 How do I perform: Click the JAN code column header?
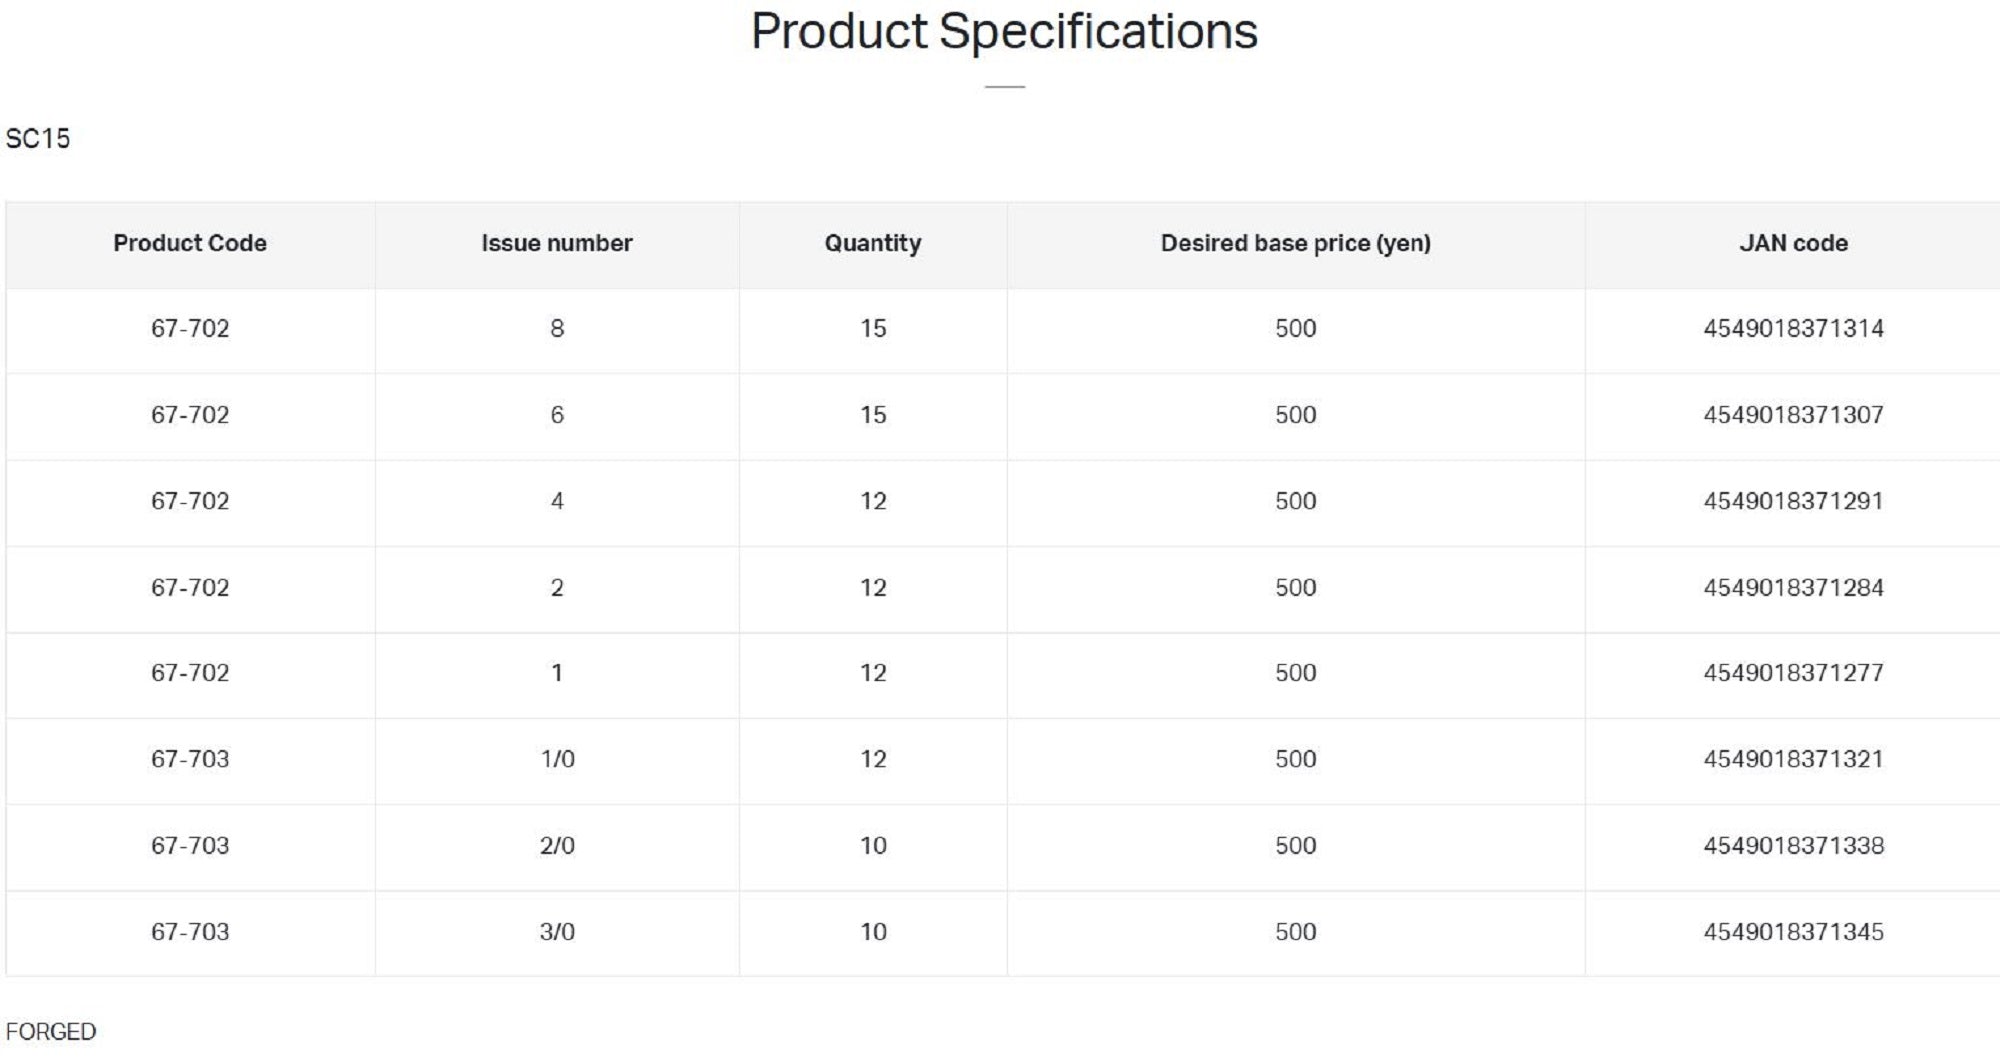pyautogui.click(x=1793, y=243)
